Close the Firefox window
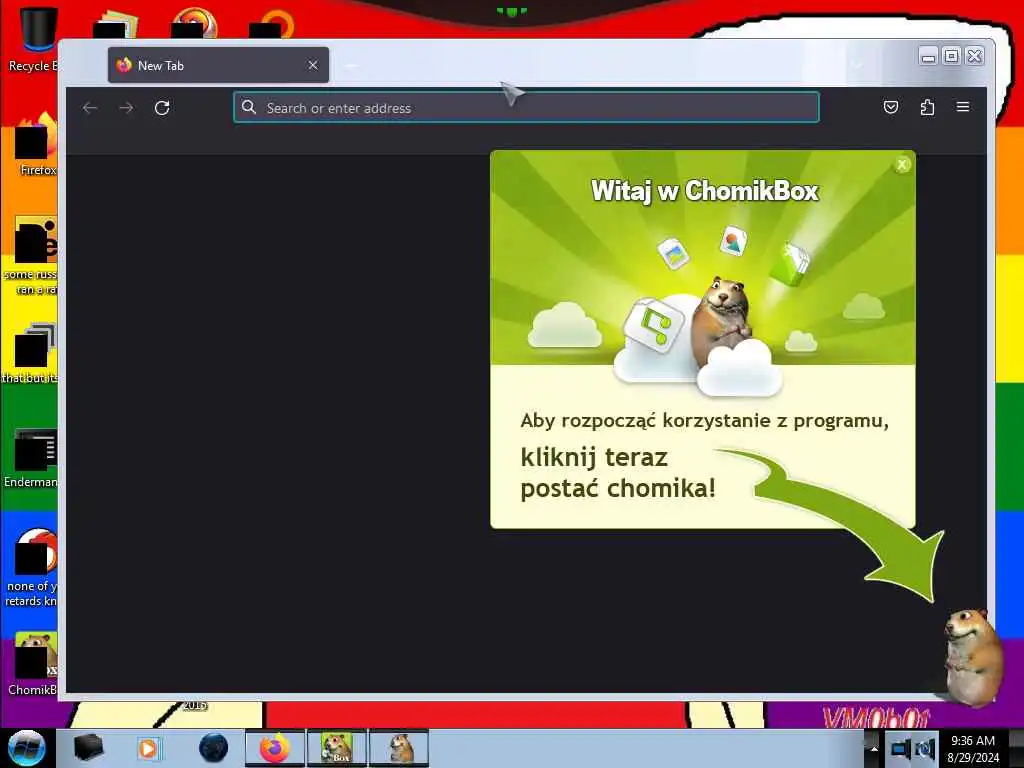Viewport: 1024px width, 768px height. pyautogui.click(x=974, y=57)
